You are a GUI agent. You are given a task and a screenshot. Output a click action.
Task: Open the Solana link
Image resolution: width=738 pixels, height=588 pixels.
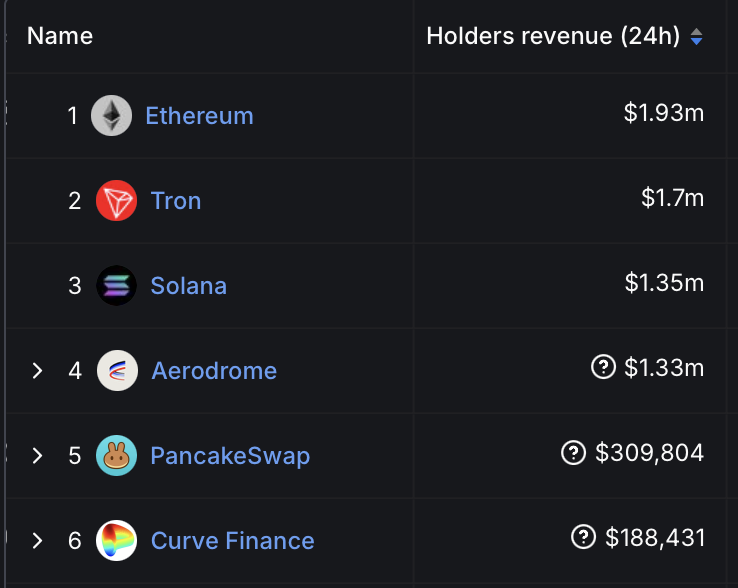189,286
